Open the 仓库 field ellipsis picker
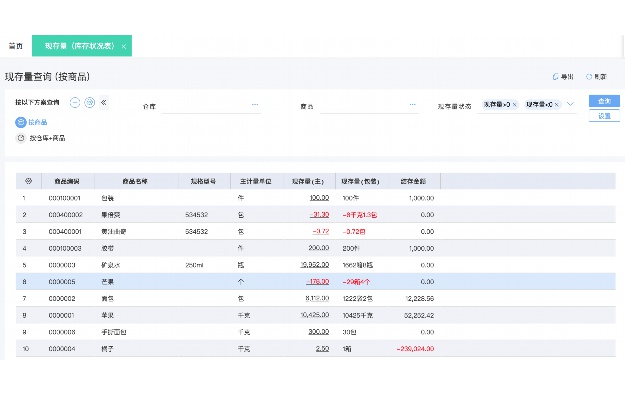 (x=255, y=104)
